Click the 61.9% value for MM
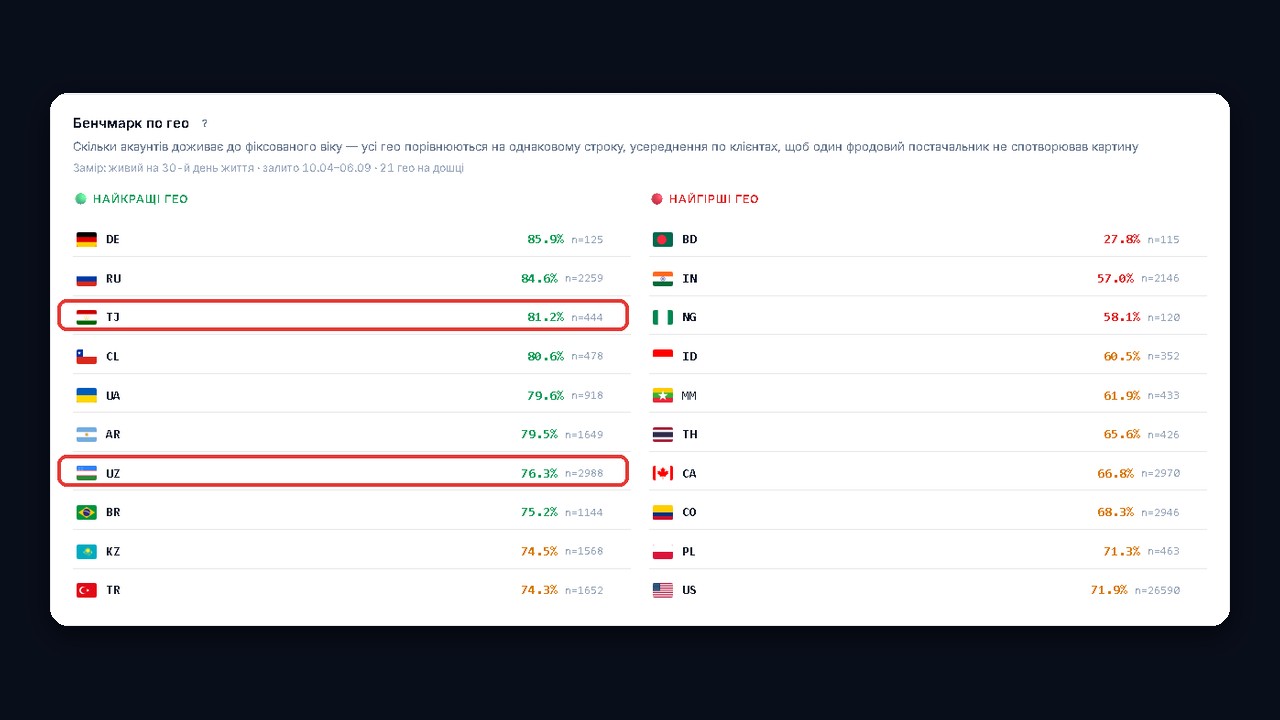The height and width of the screenshot is (720, 1280). click(1122, 396)
